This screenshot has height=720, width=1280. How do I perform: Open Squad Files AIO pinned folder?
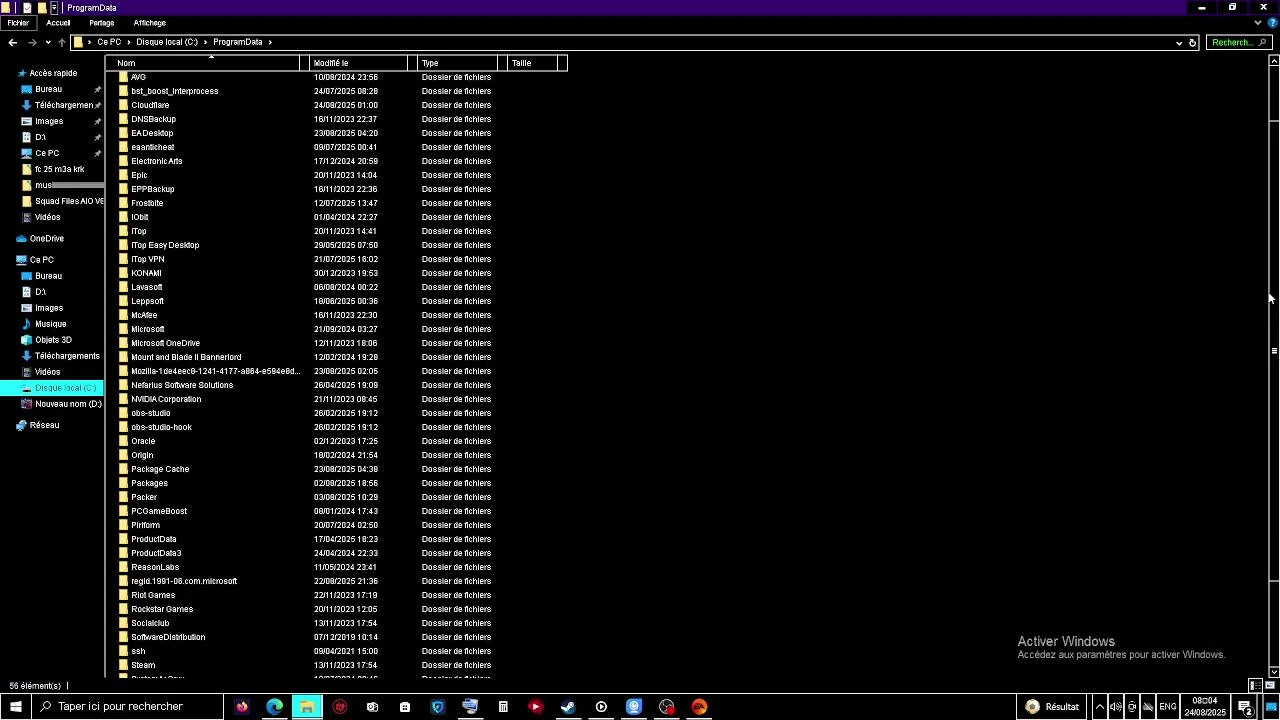[x=69, y=201]
